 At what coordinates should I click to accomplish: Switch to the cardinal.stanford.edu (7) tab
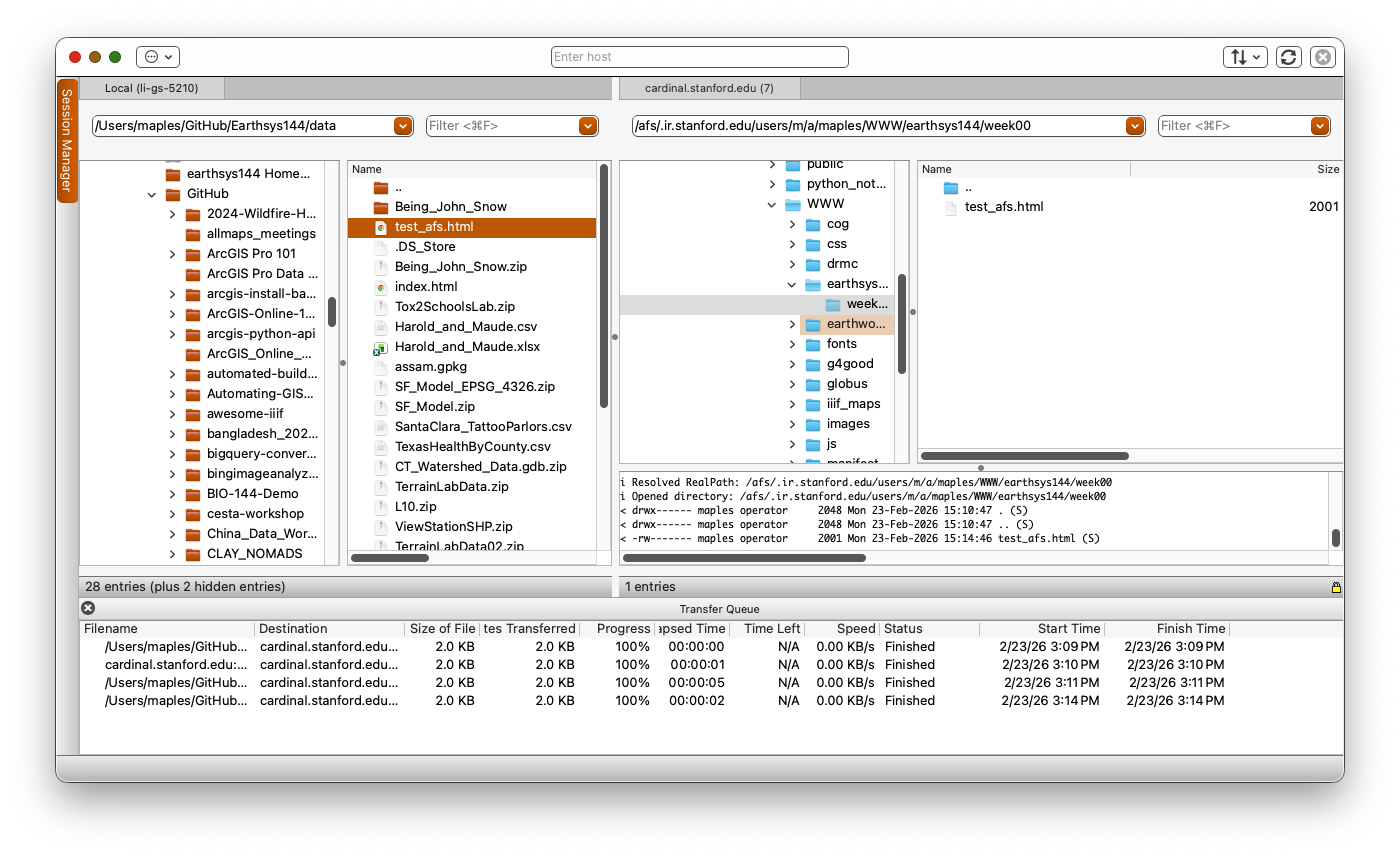(710, 88)
